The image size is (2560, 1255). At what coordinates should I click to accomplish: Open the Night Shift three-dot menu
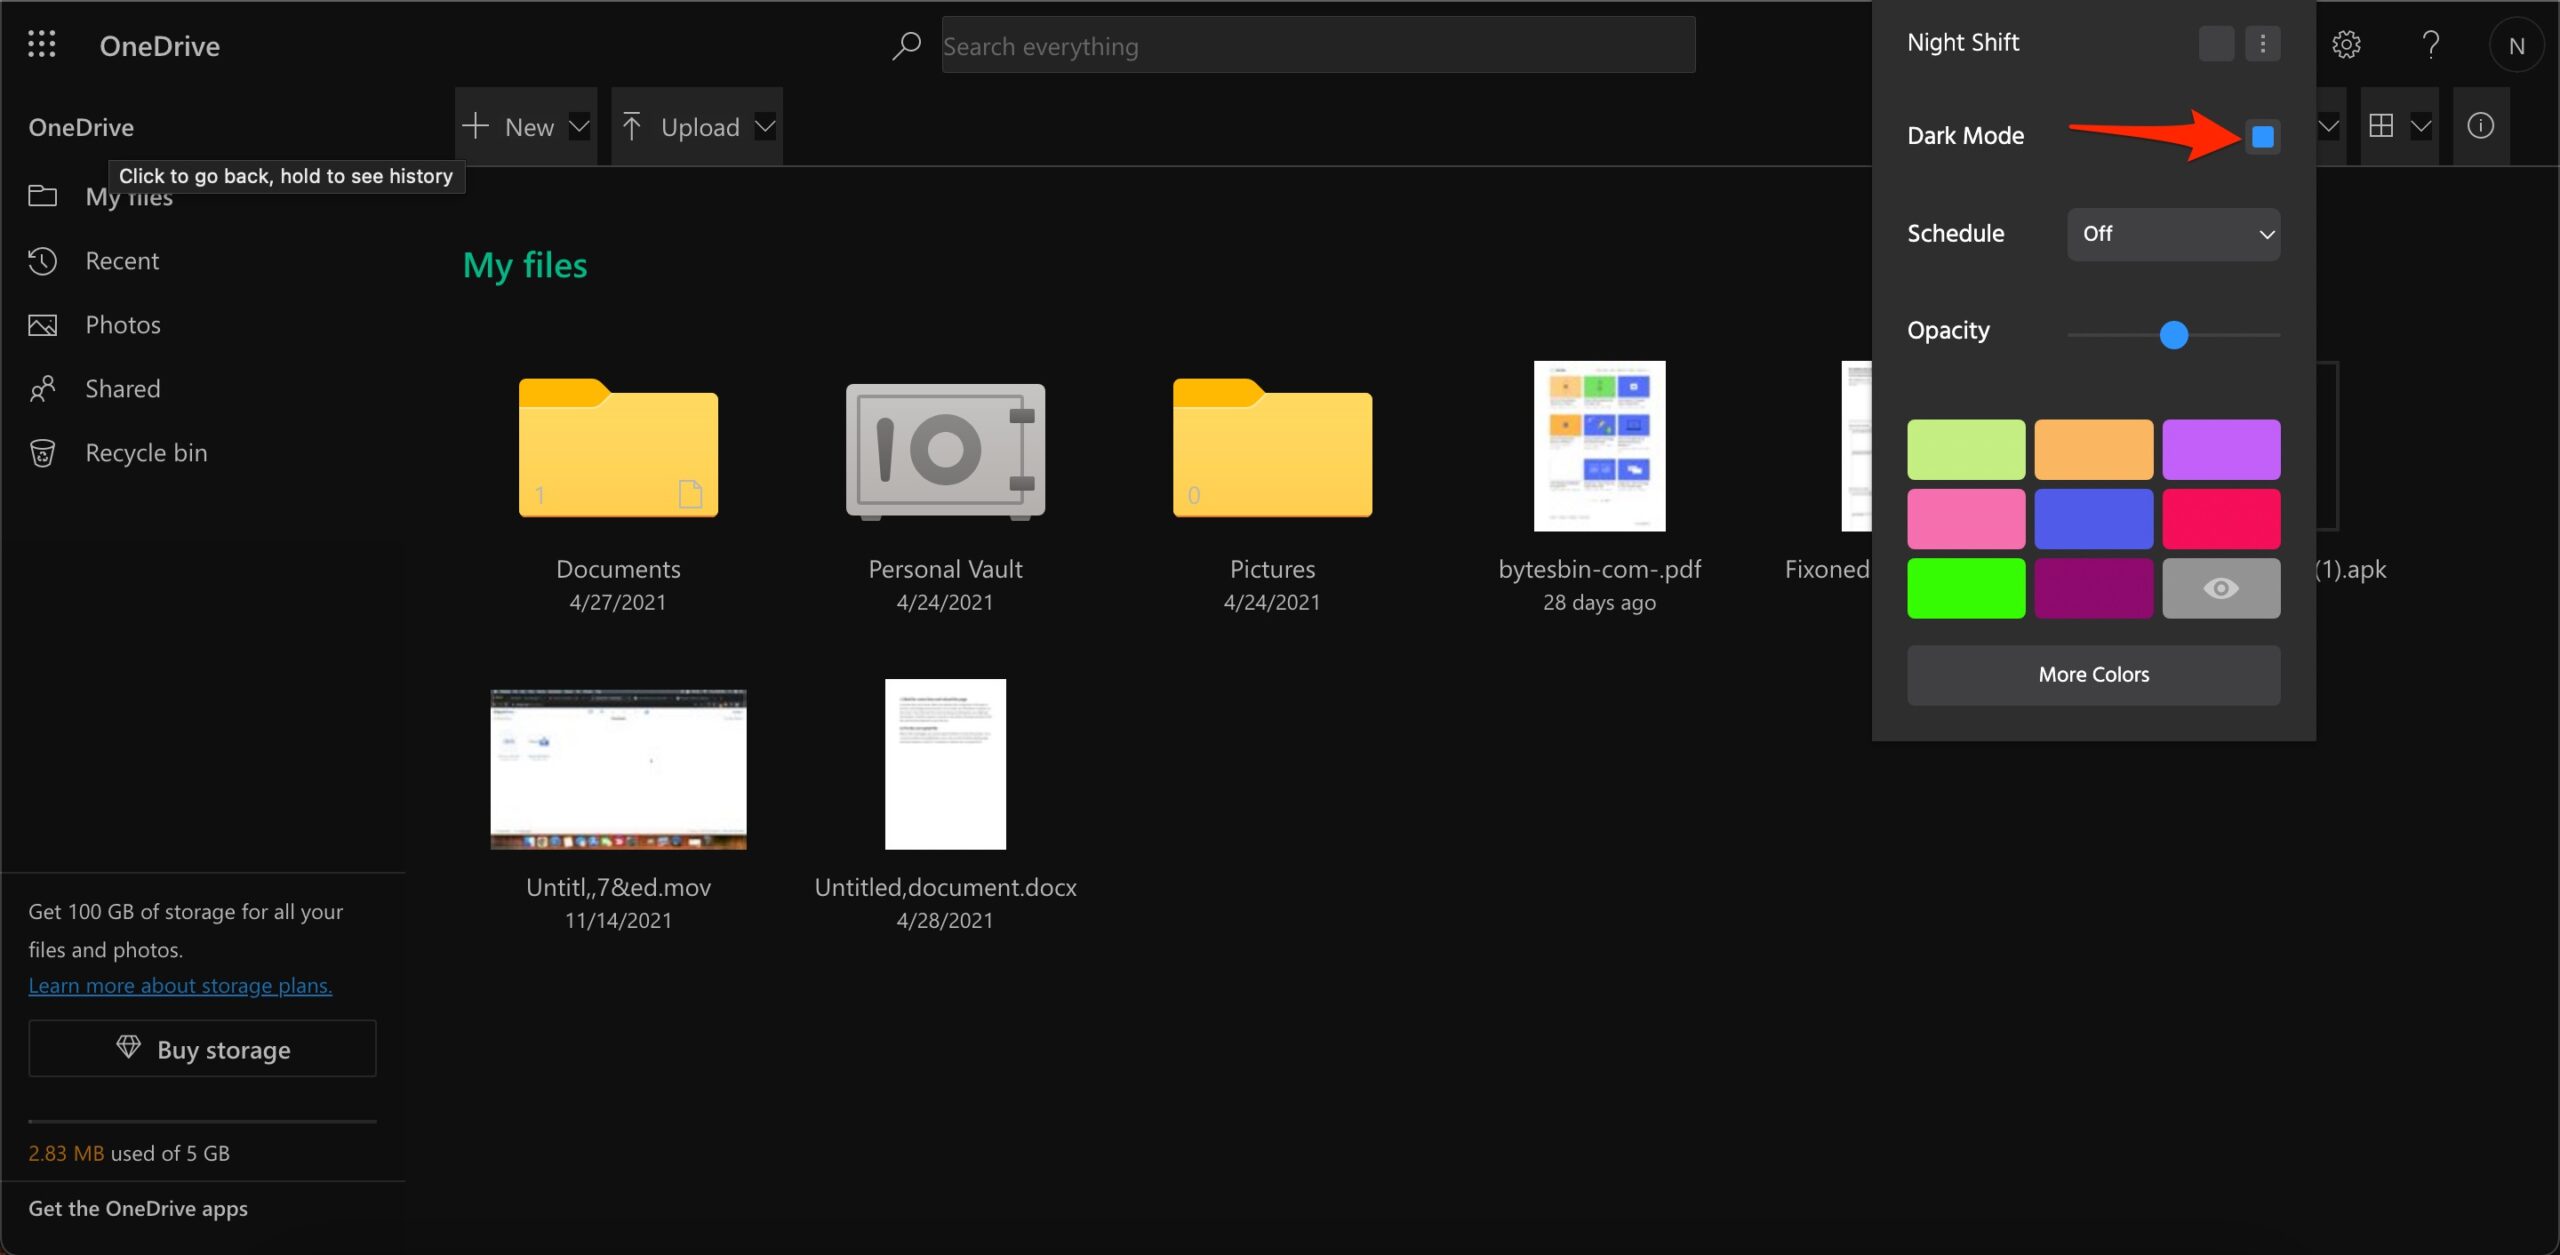[x=2262, y=43]
